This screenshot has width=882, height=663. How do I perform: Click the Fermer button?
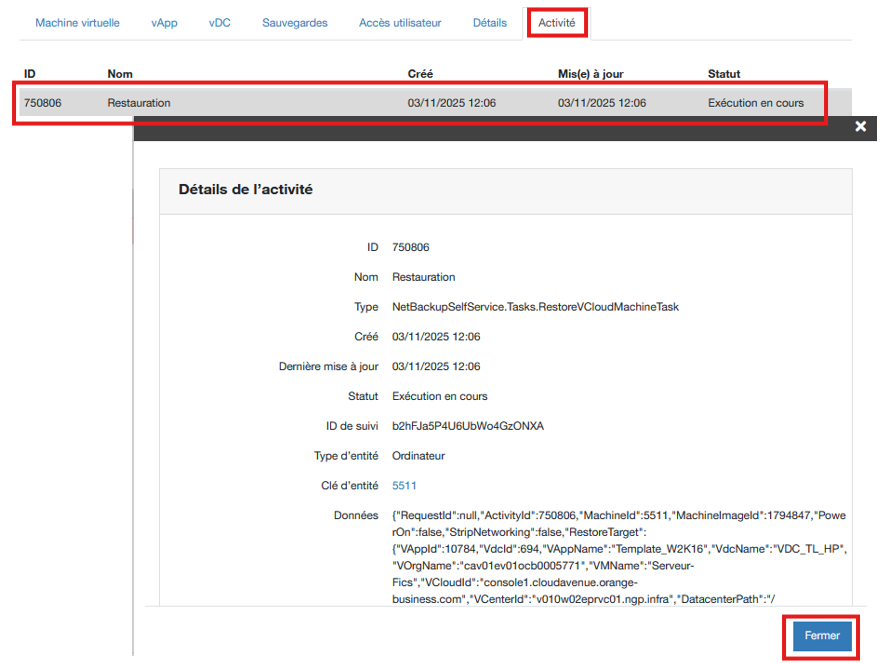[822, 636]
